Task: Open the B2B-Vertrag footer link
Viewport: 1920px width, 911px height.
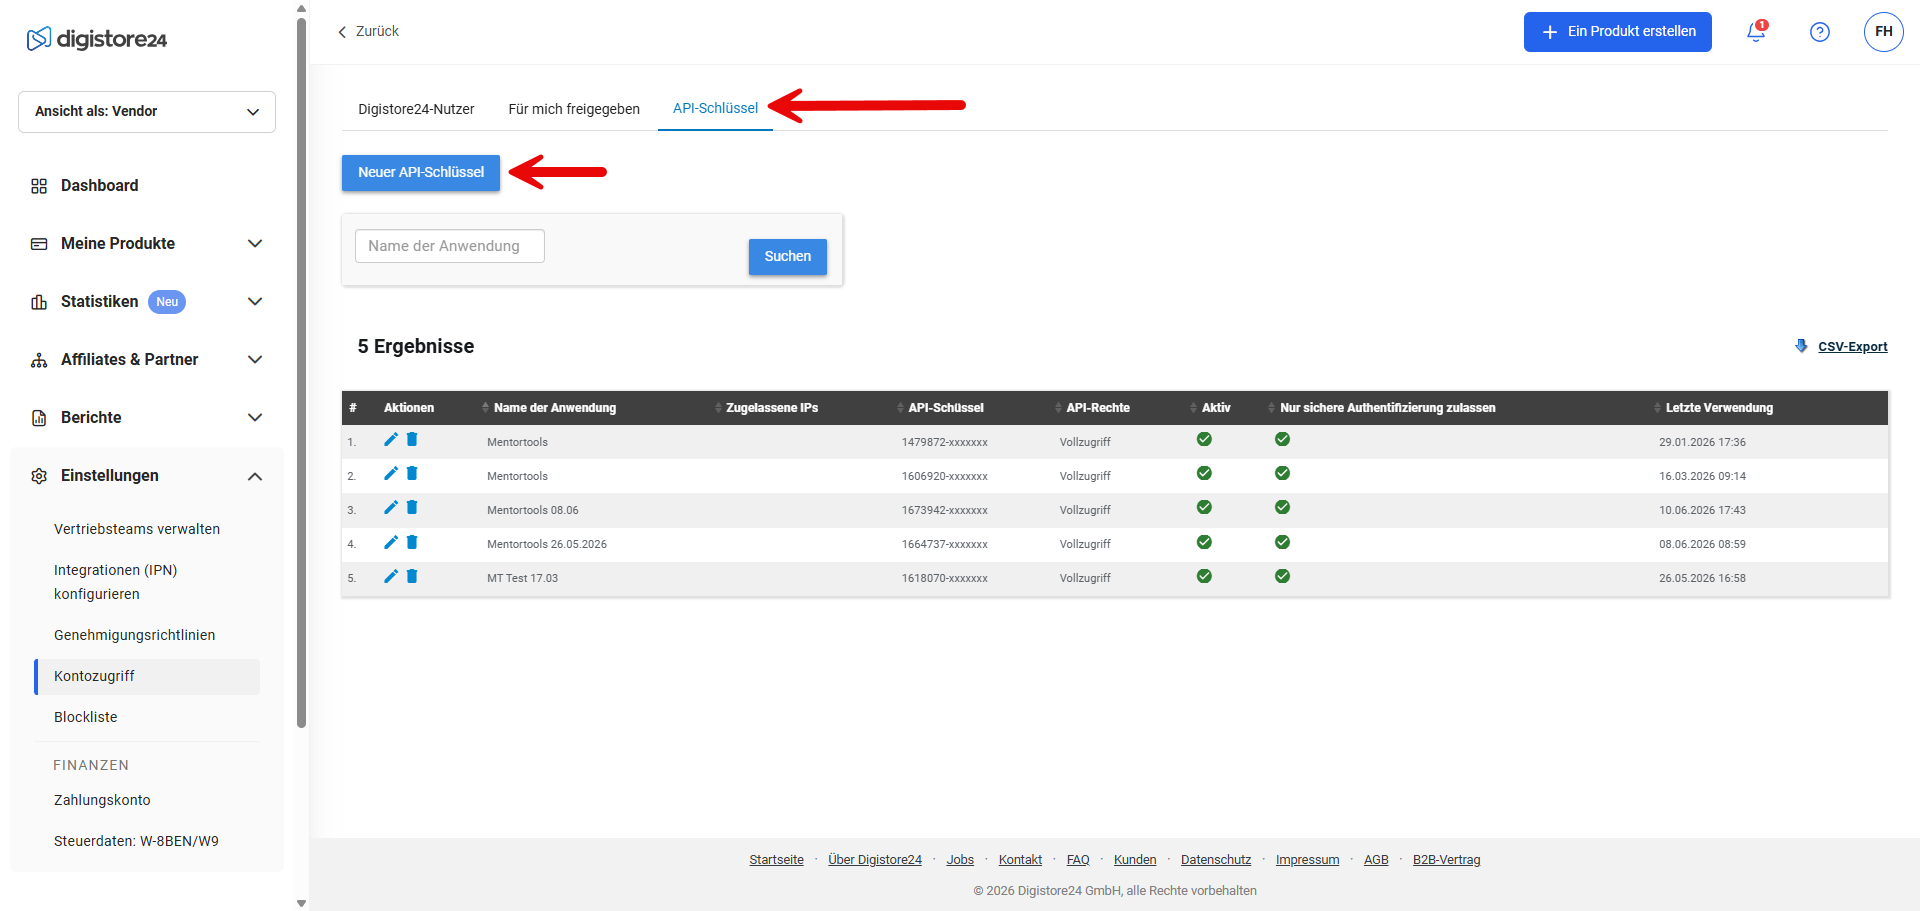Action: pos(1446,860)
